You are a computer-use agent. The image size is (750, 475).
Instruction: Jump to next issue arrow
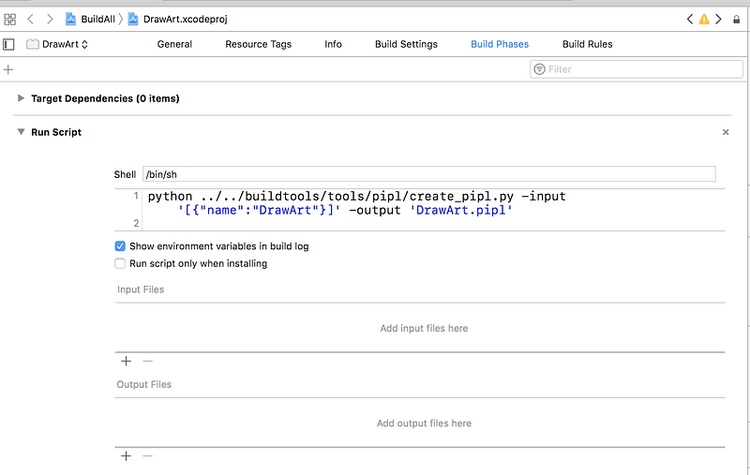tap(718, 19)
